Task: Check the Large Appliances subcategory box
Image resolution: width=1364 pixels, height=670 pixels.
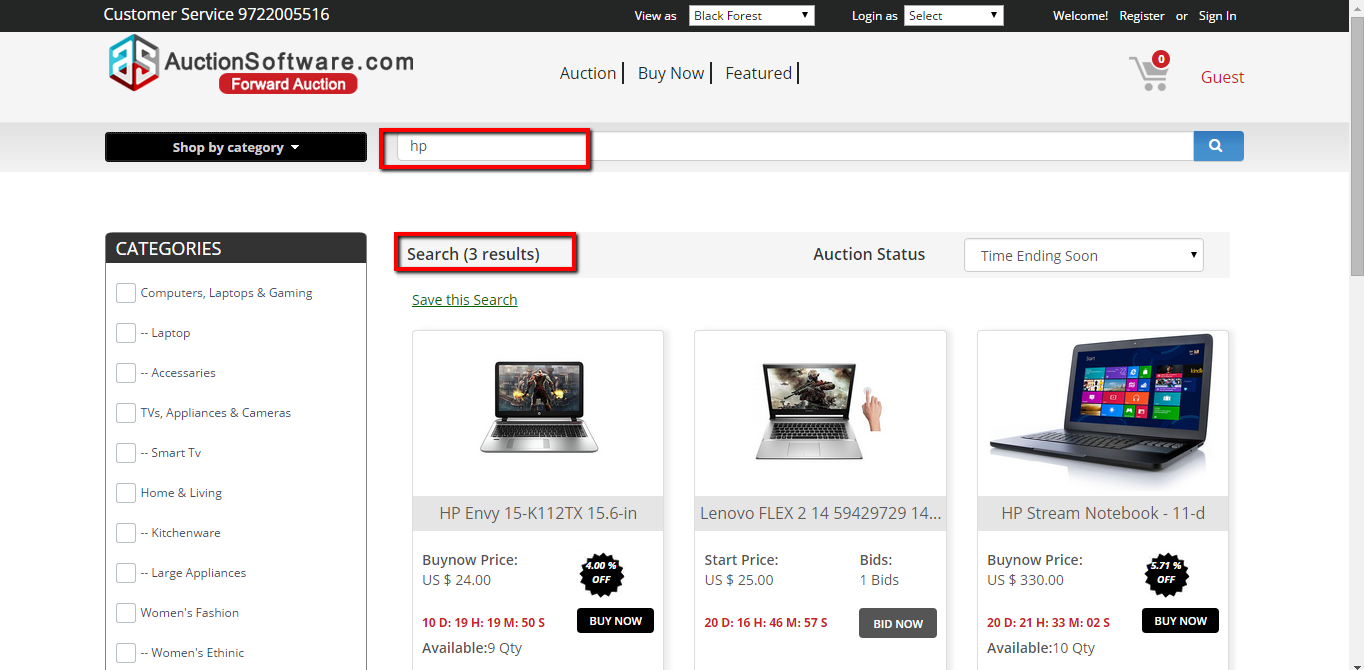Action: click(x=126, y=573)
